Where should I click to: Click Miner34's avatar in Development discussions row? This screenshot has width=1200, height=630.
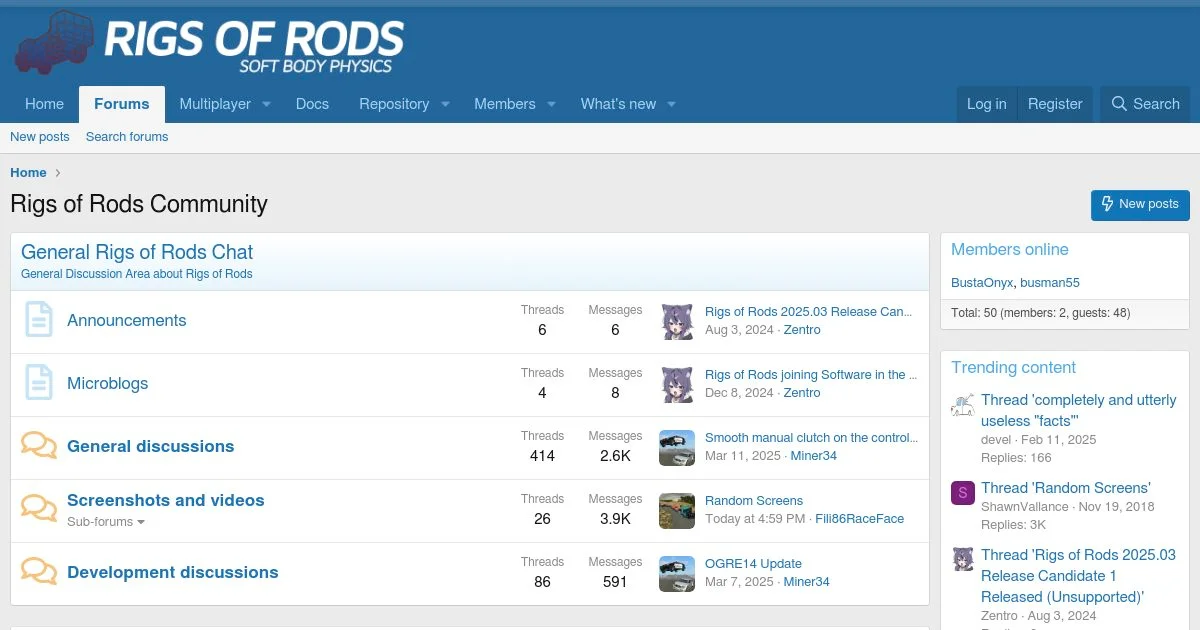tap(677, 573)
